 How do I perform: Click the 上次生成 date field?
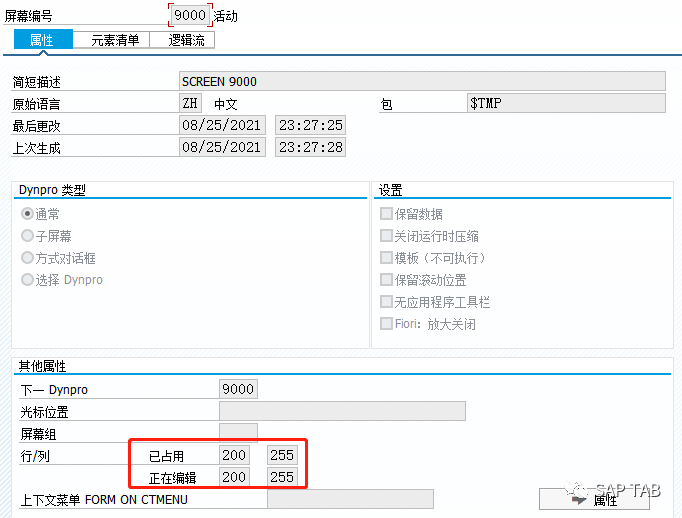[222, 147]
